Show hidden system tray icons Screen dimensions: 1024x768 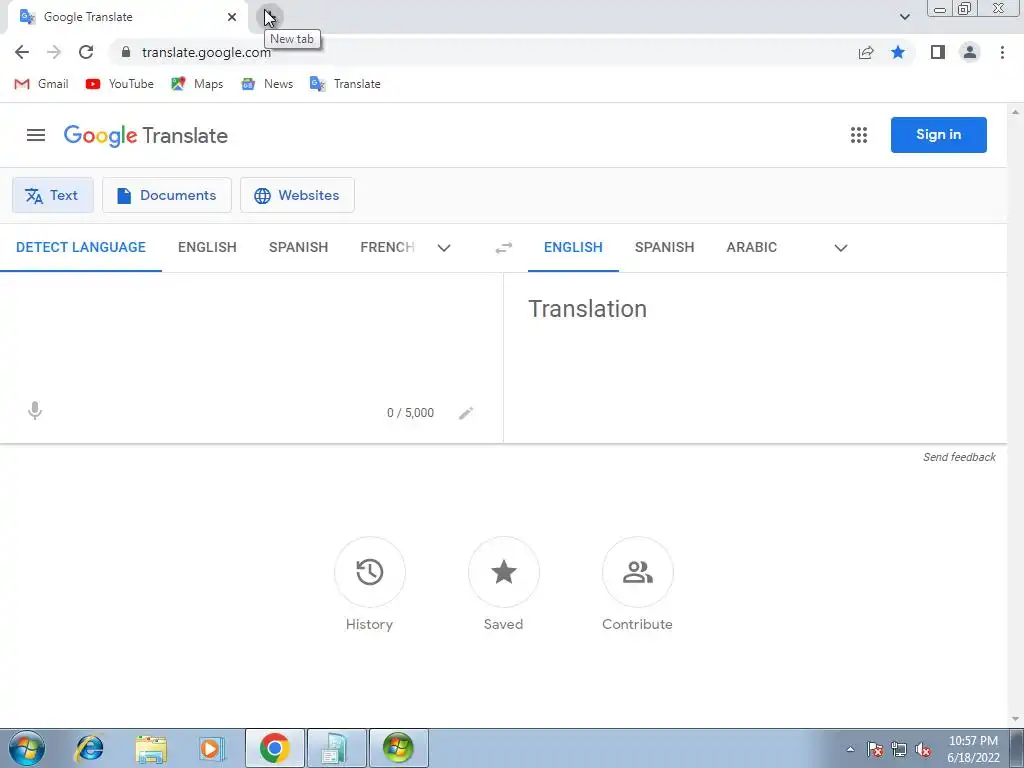[x=850, y=749]
